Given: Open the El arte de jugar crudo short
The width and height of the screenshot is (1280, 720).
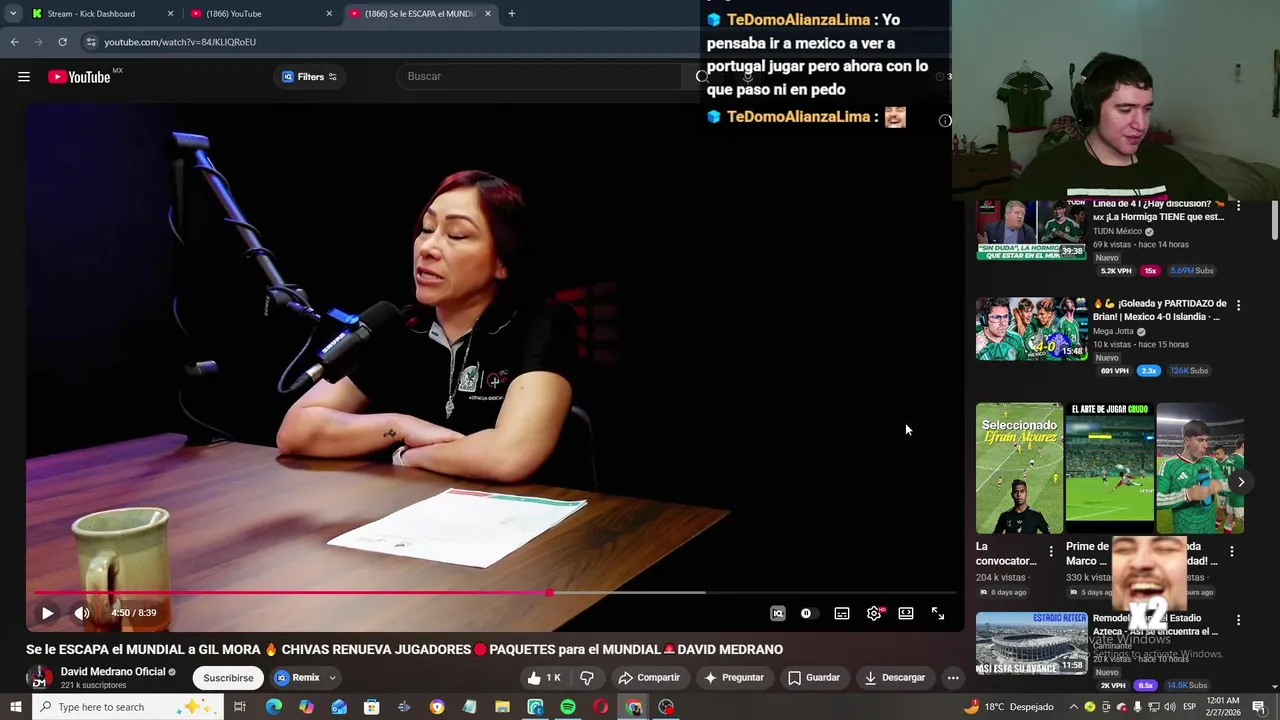Looking at the screenshot, I should coord(1109,469).
